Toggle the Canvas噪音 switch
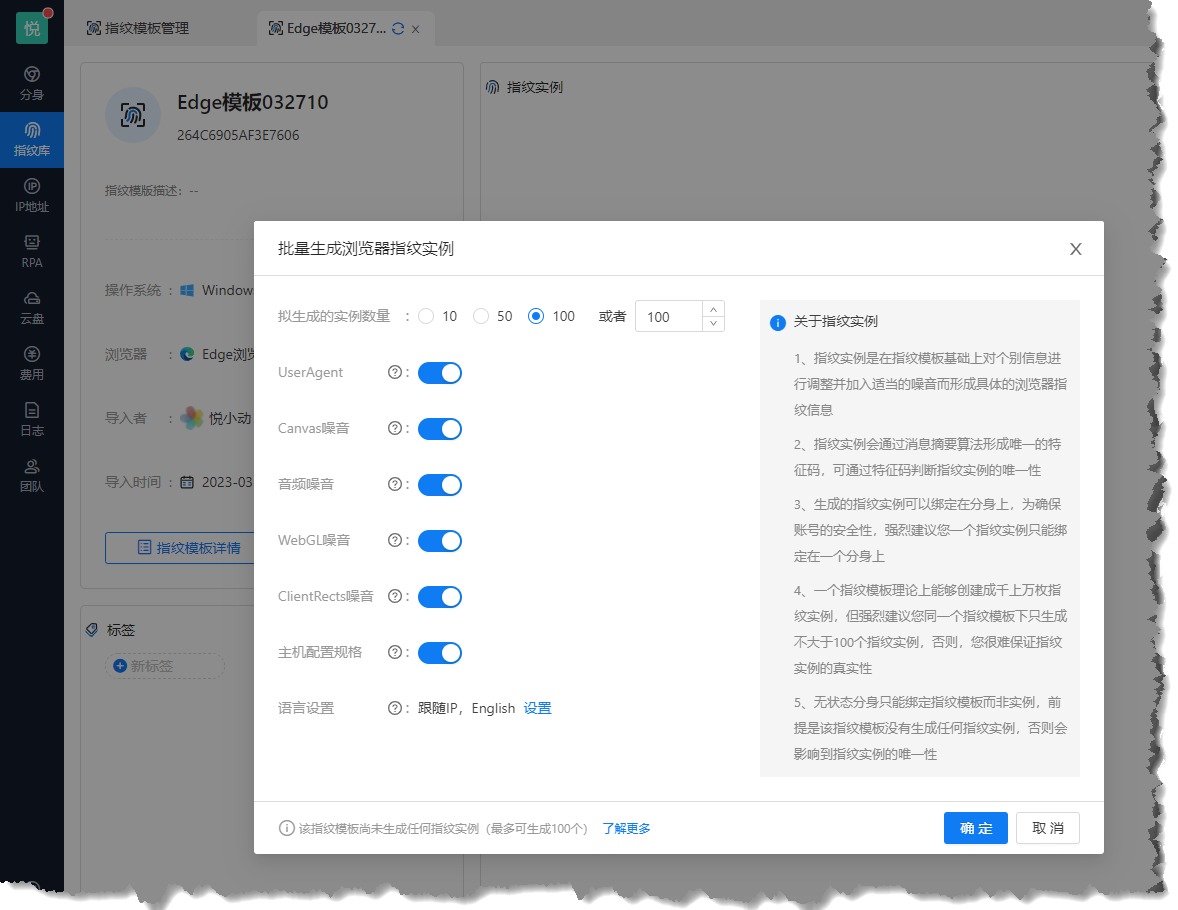 [439, 429]
